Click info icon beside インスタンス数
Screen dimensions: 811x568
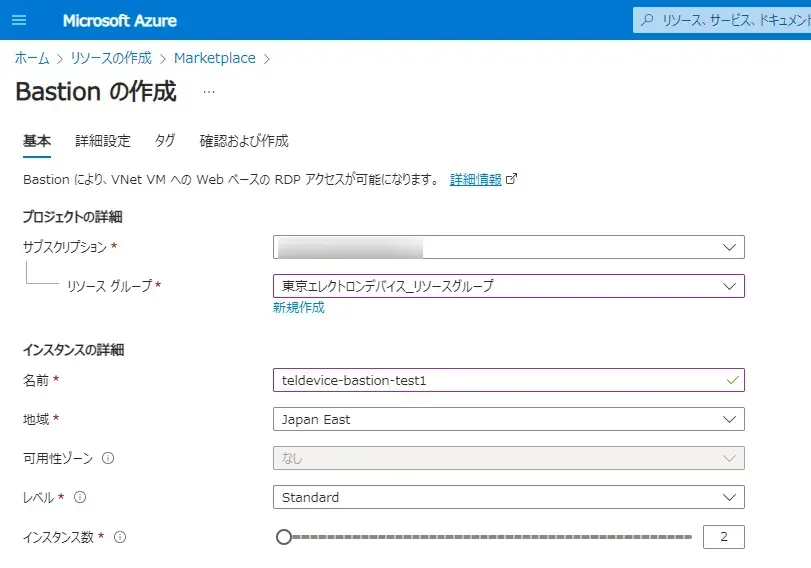coord(120,537)
